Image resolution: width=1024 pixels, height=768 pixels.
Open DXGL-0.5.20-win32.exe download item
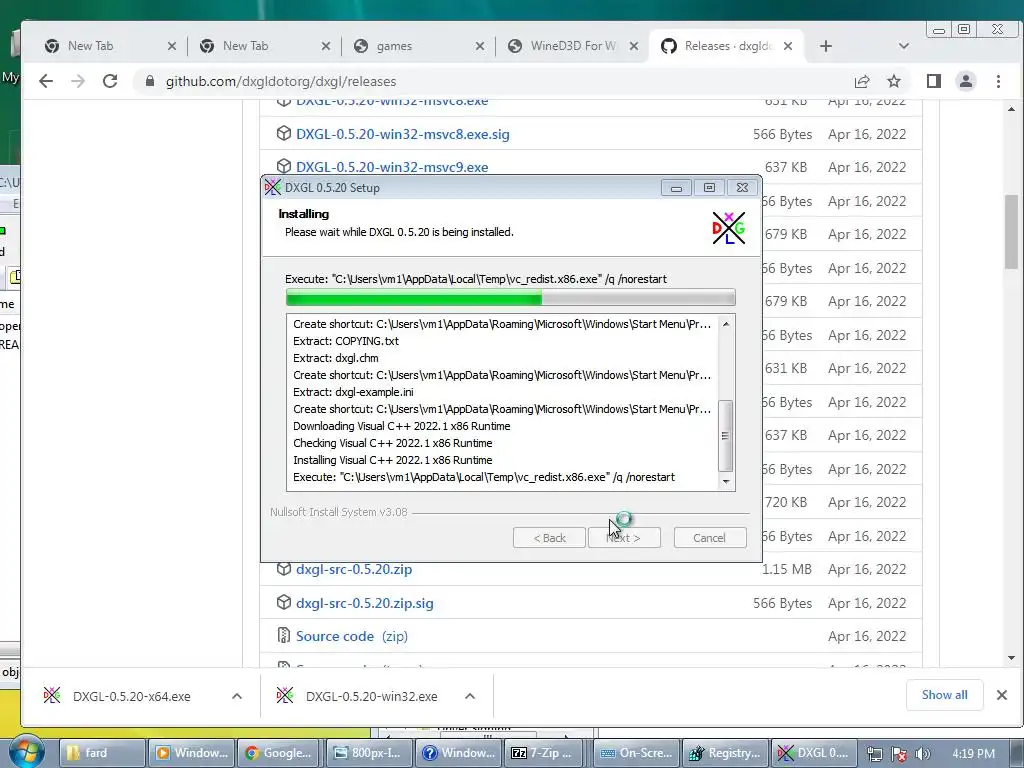(x=371, y=696)
